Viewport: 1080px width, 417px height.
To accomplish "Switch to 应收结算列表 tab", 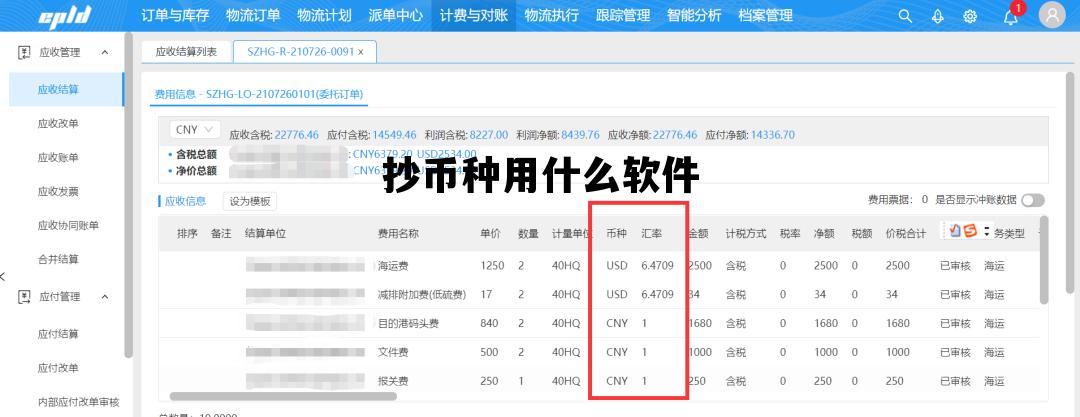I will coord(186,52).
